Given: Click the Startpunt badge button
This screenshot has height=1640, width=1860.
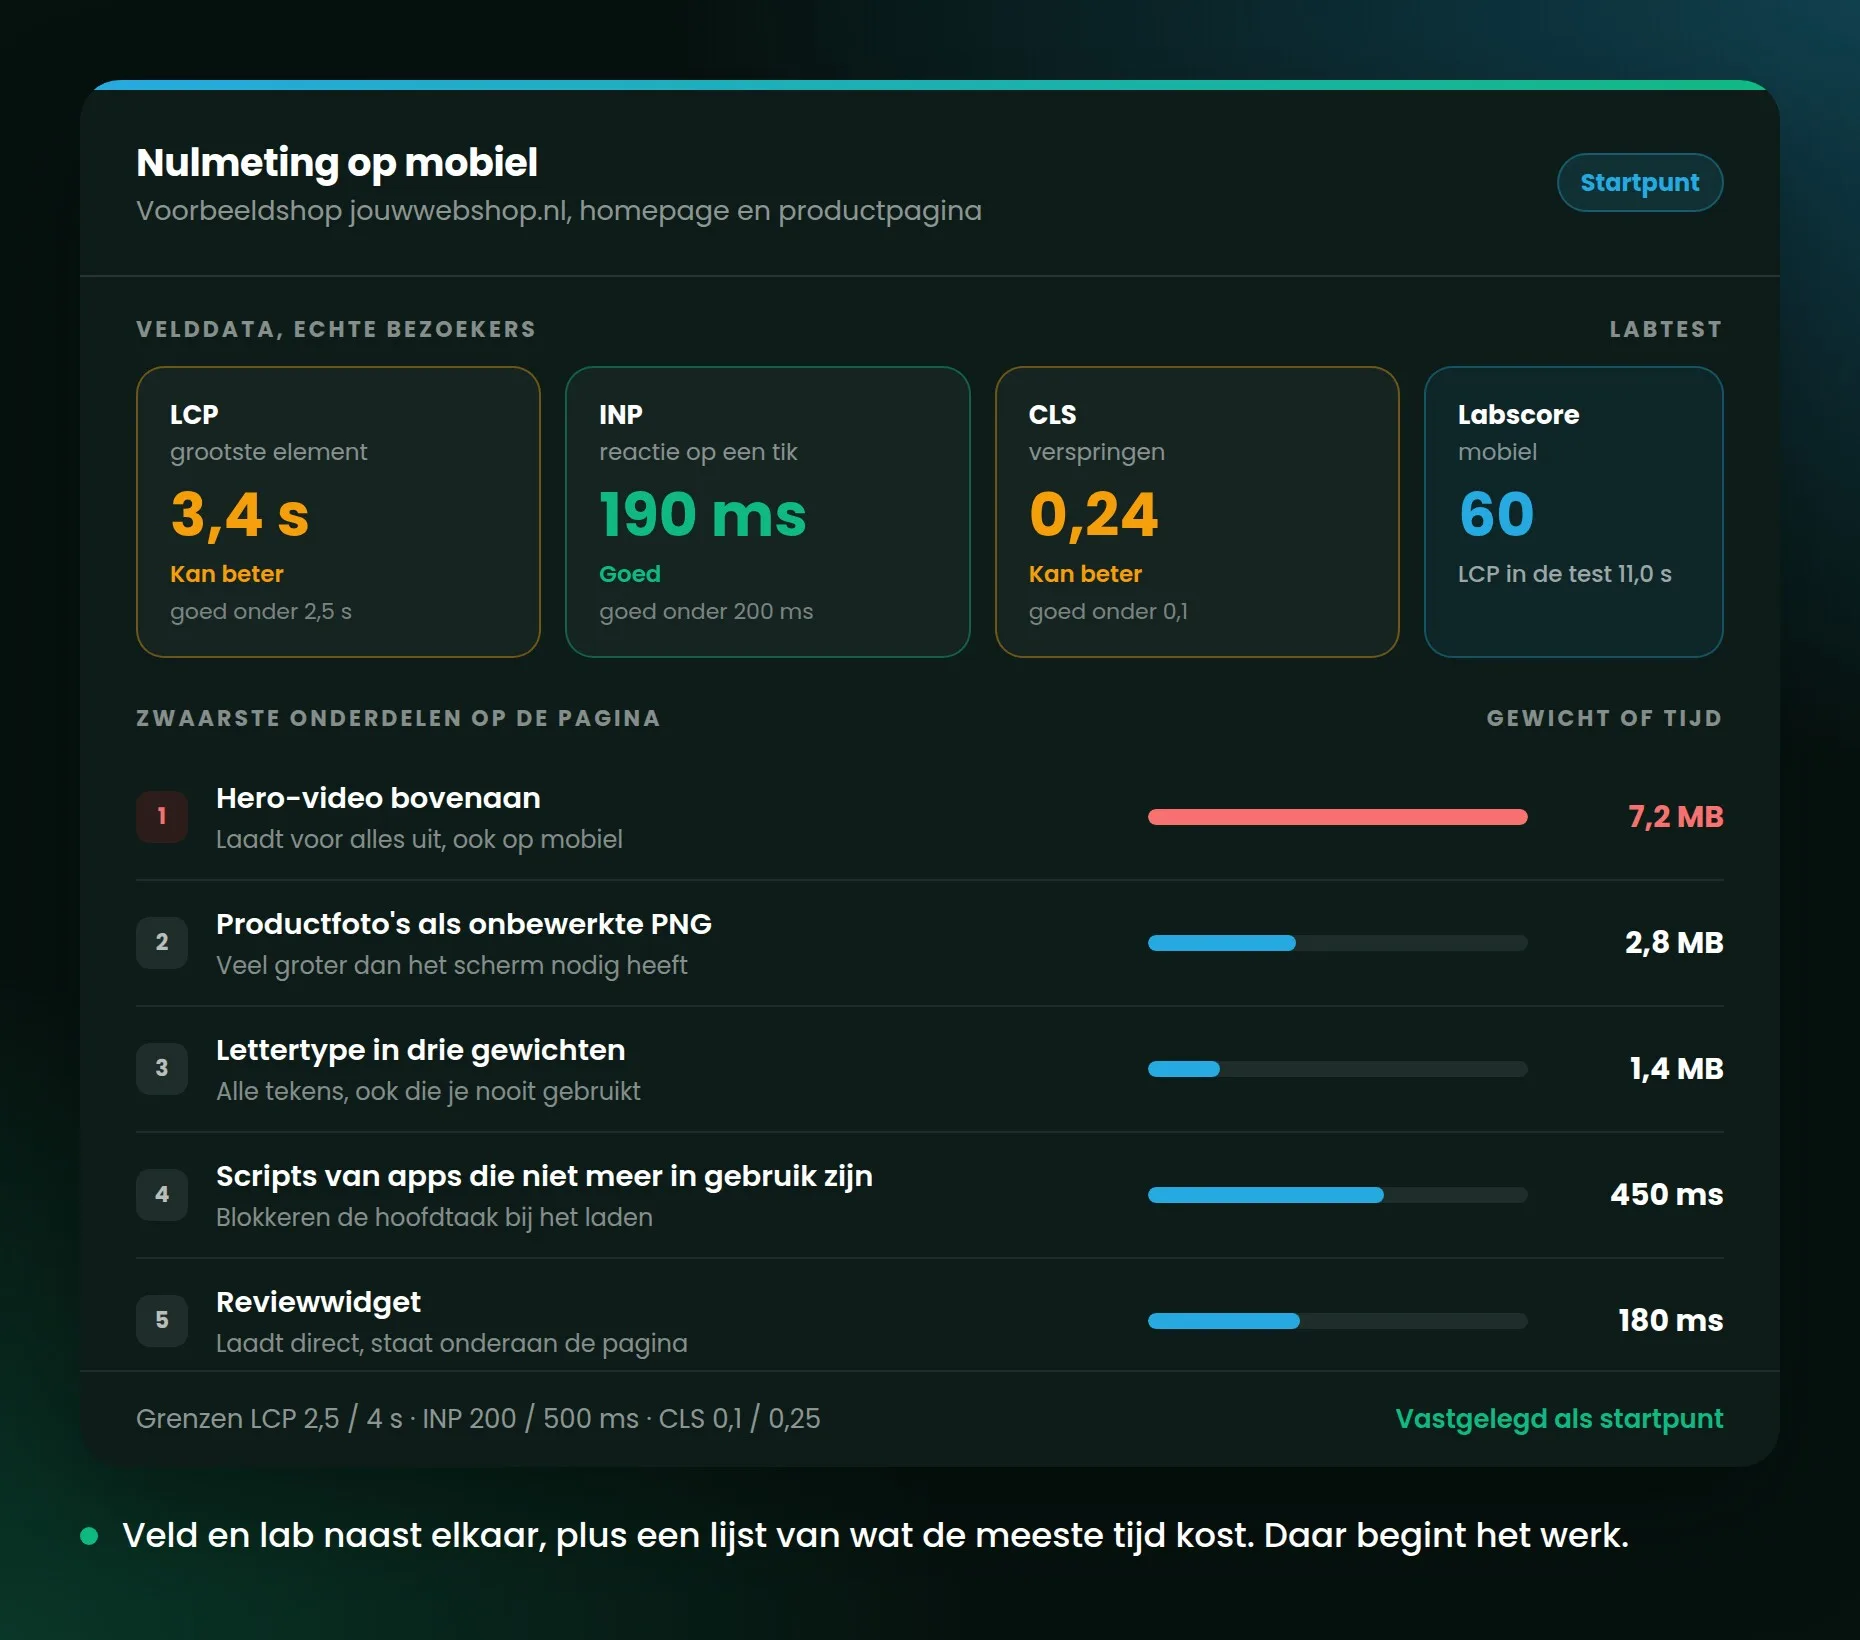Looking at the screenshot, I should point(1639,183).
